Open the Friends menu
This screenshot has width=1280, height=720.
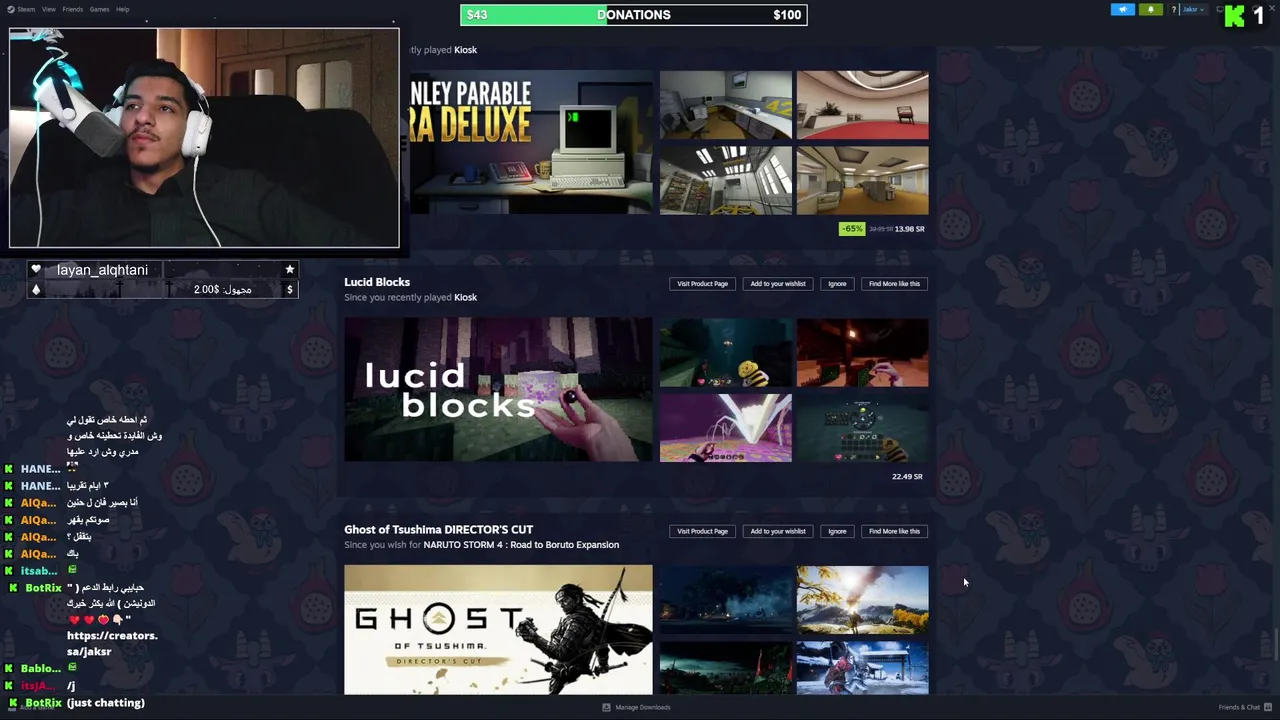click(x=73, y=9)
